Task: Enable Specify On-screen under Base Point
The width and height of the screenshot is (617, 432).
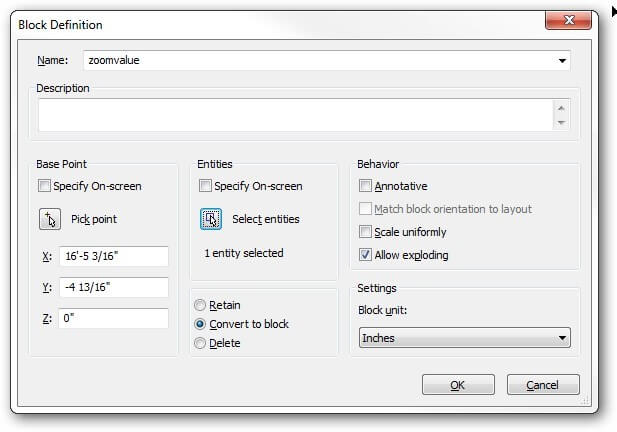Action: [x=44, y=186]
